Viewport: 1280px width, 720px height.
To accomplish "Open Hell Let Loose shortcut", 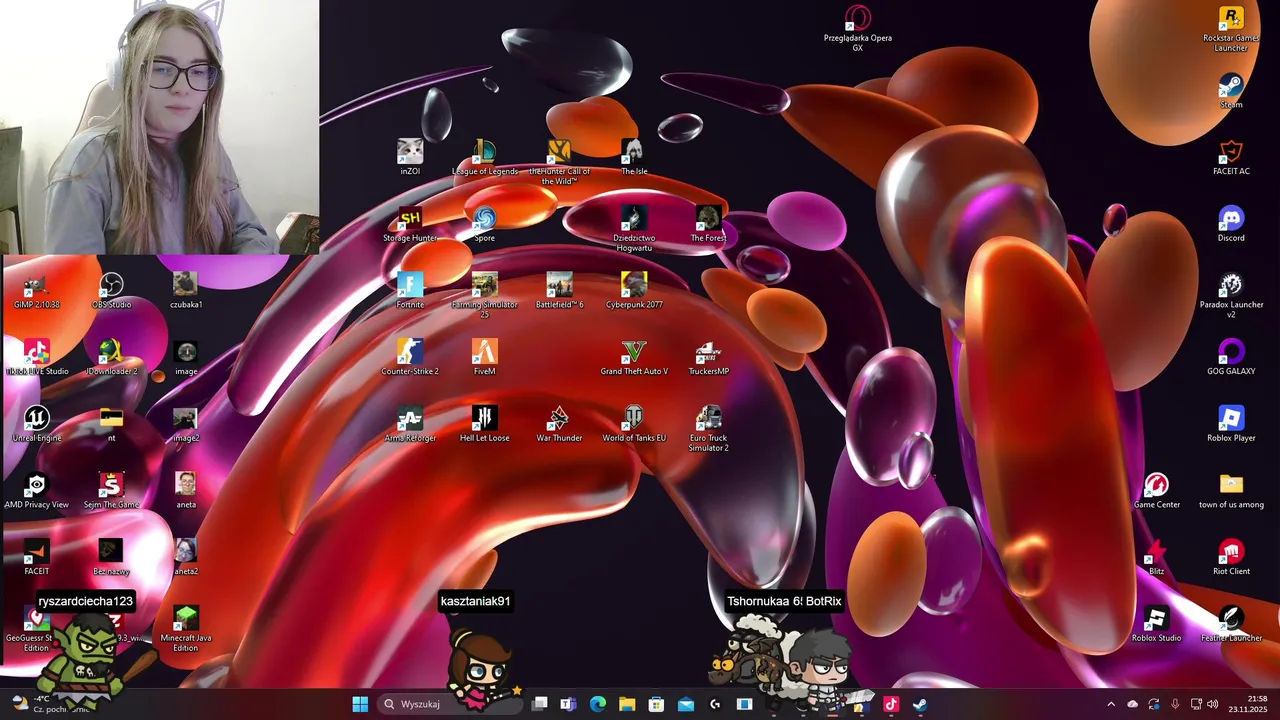I will [484, 425].
